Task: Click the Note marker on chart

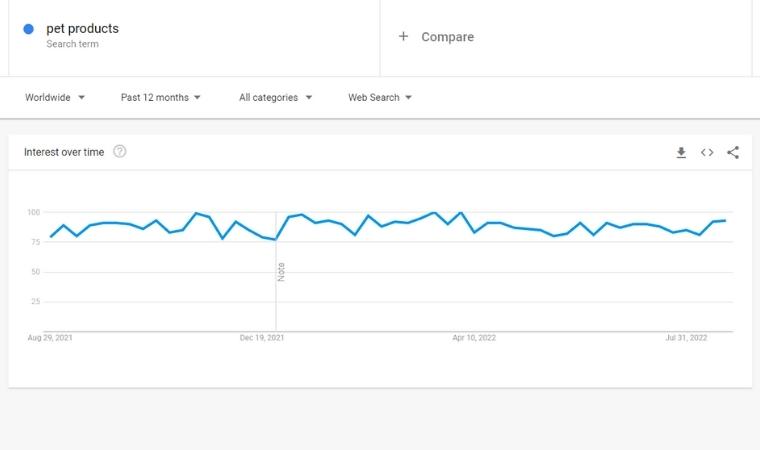Action: pyautogui.click(x=281, y=272)
